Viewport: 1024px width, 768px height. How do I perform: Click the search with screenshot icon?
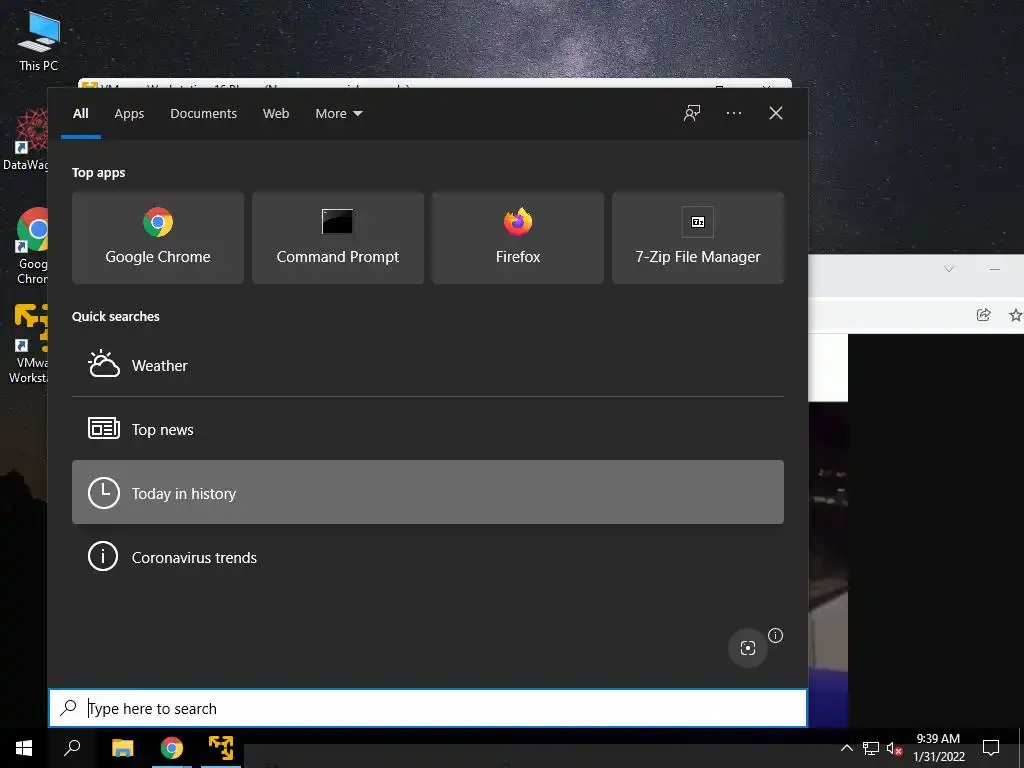coord(748,648)
